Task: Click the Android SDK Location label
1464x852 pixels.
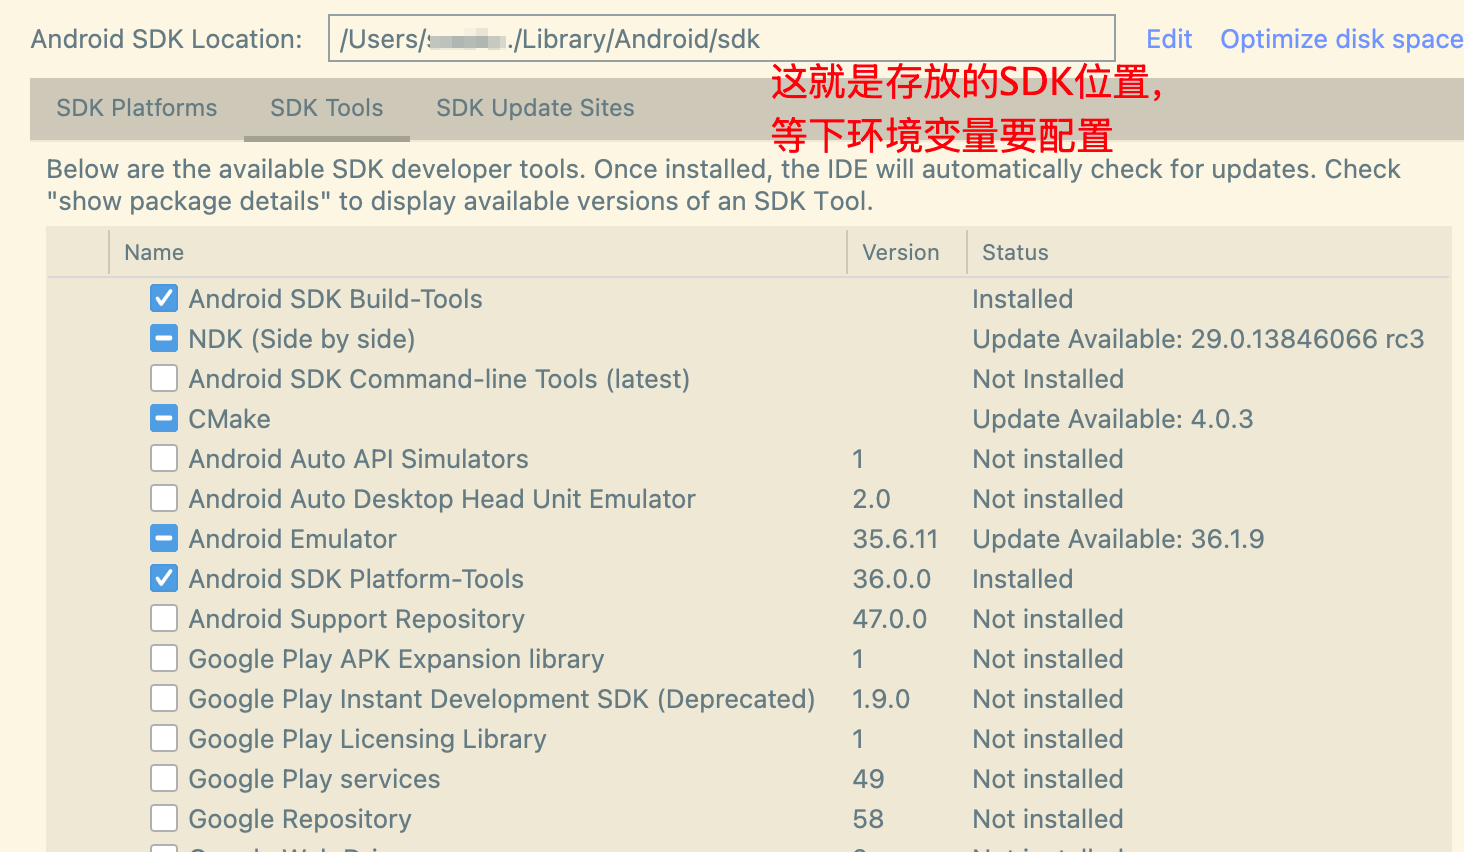Action: point(167,39)
